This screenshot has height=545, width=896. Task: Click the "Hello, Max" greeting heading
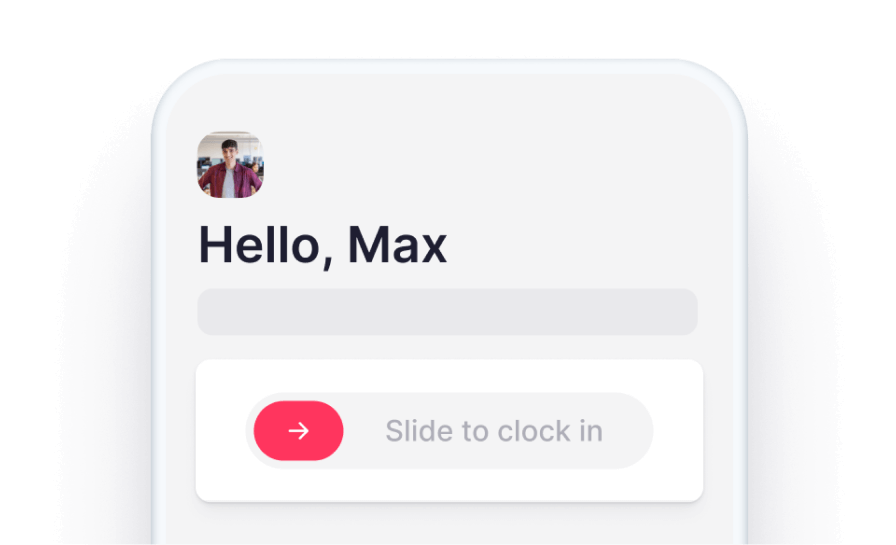click(x=322, y=246)
